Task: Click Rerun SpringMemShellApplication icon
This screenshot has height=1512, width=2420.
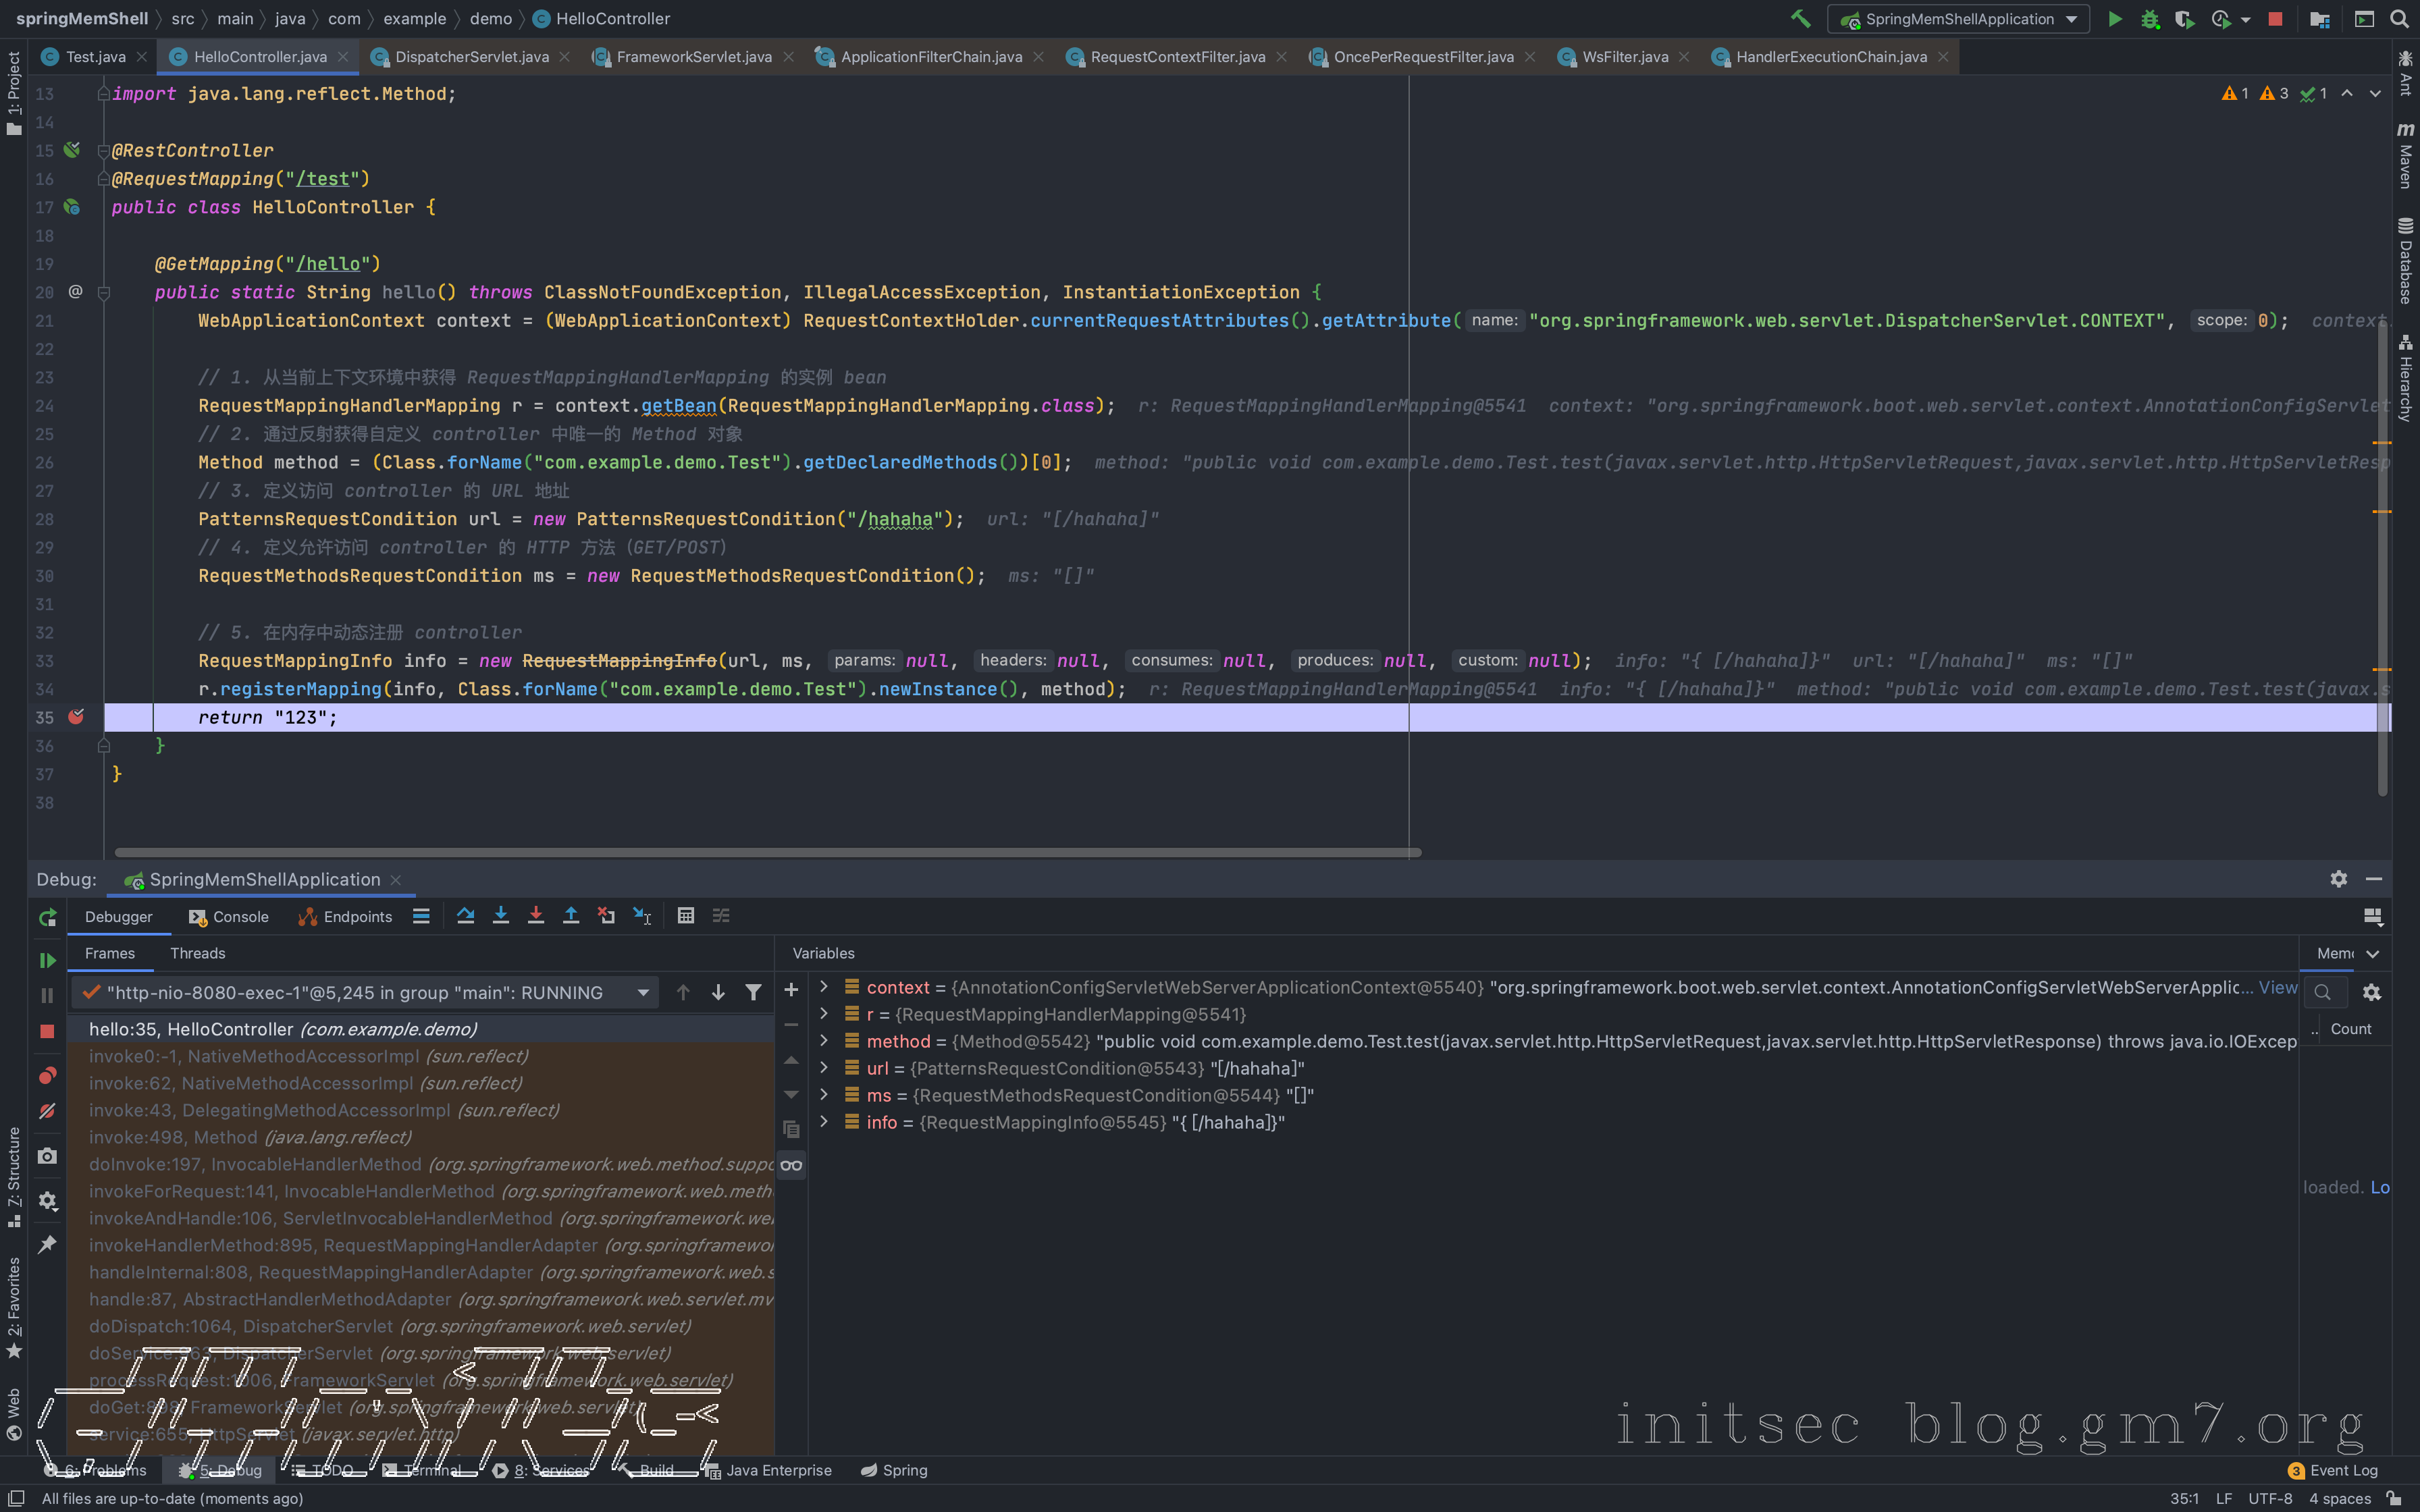Action: 47,918
